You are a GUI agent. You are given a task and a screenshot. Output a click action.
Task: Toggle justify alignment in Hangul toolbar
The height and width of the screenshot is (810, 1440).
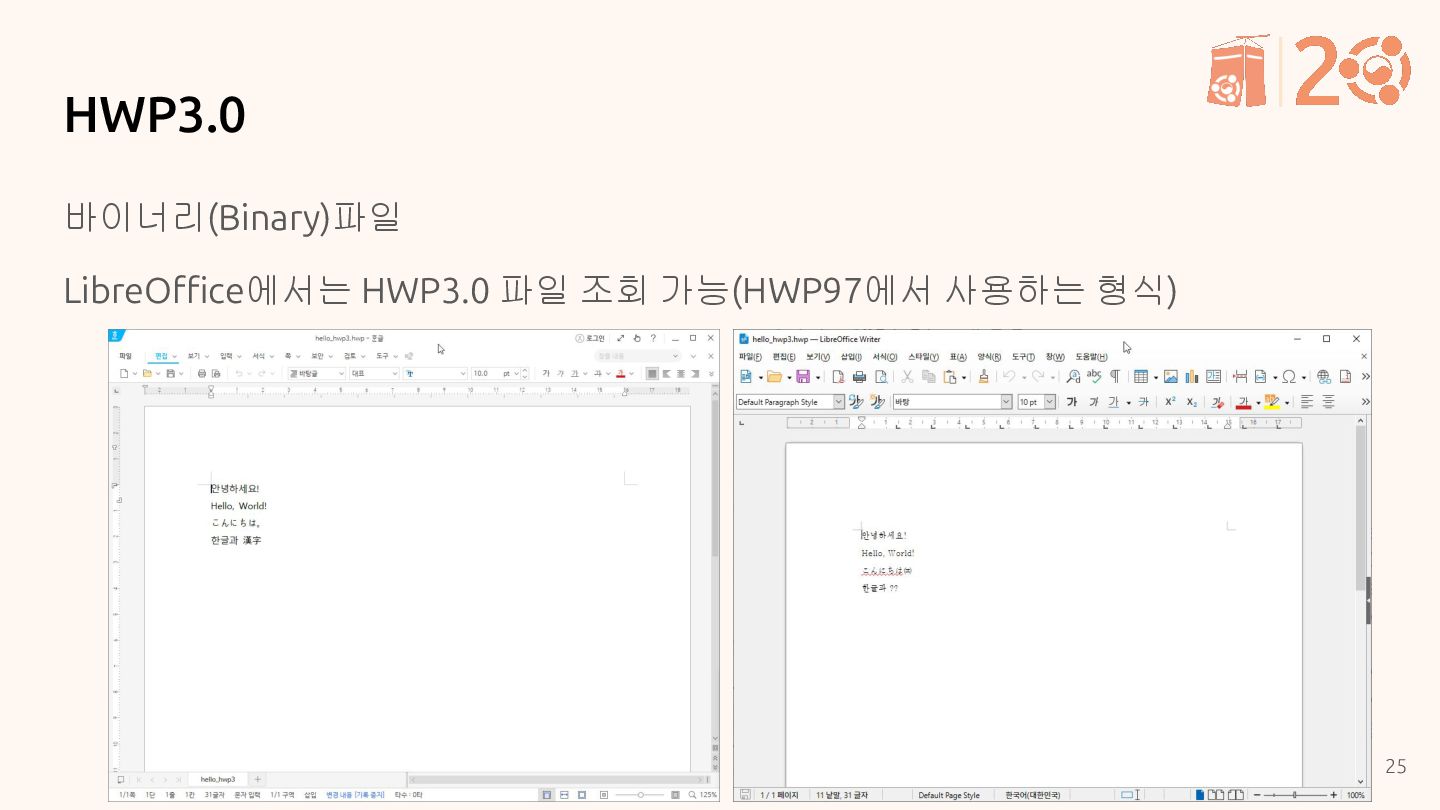pyautogui.click(x=652, y=373)
